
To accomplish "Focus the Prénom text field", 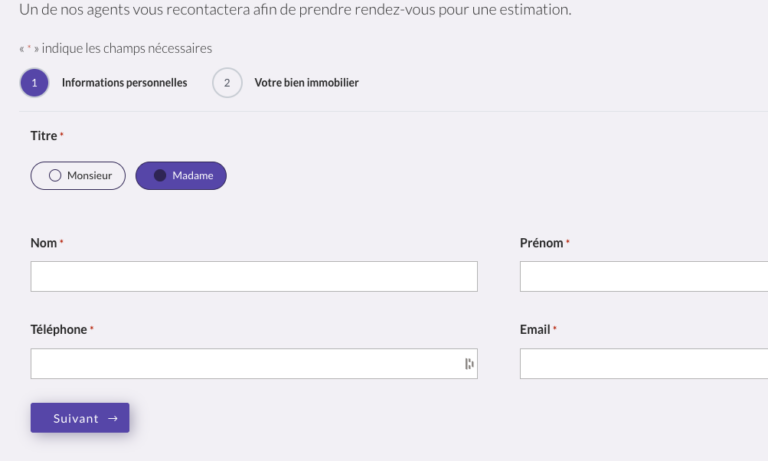I will coord(643,277).
